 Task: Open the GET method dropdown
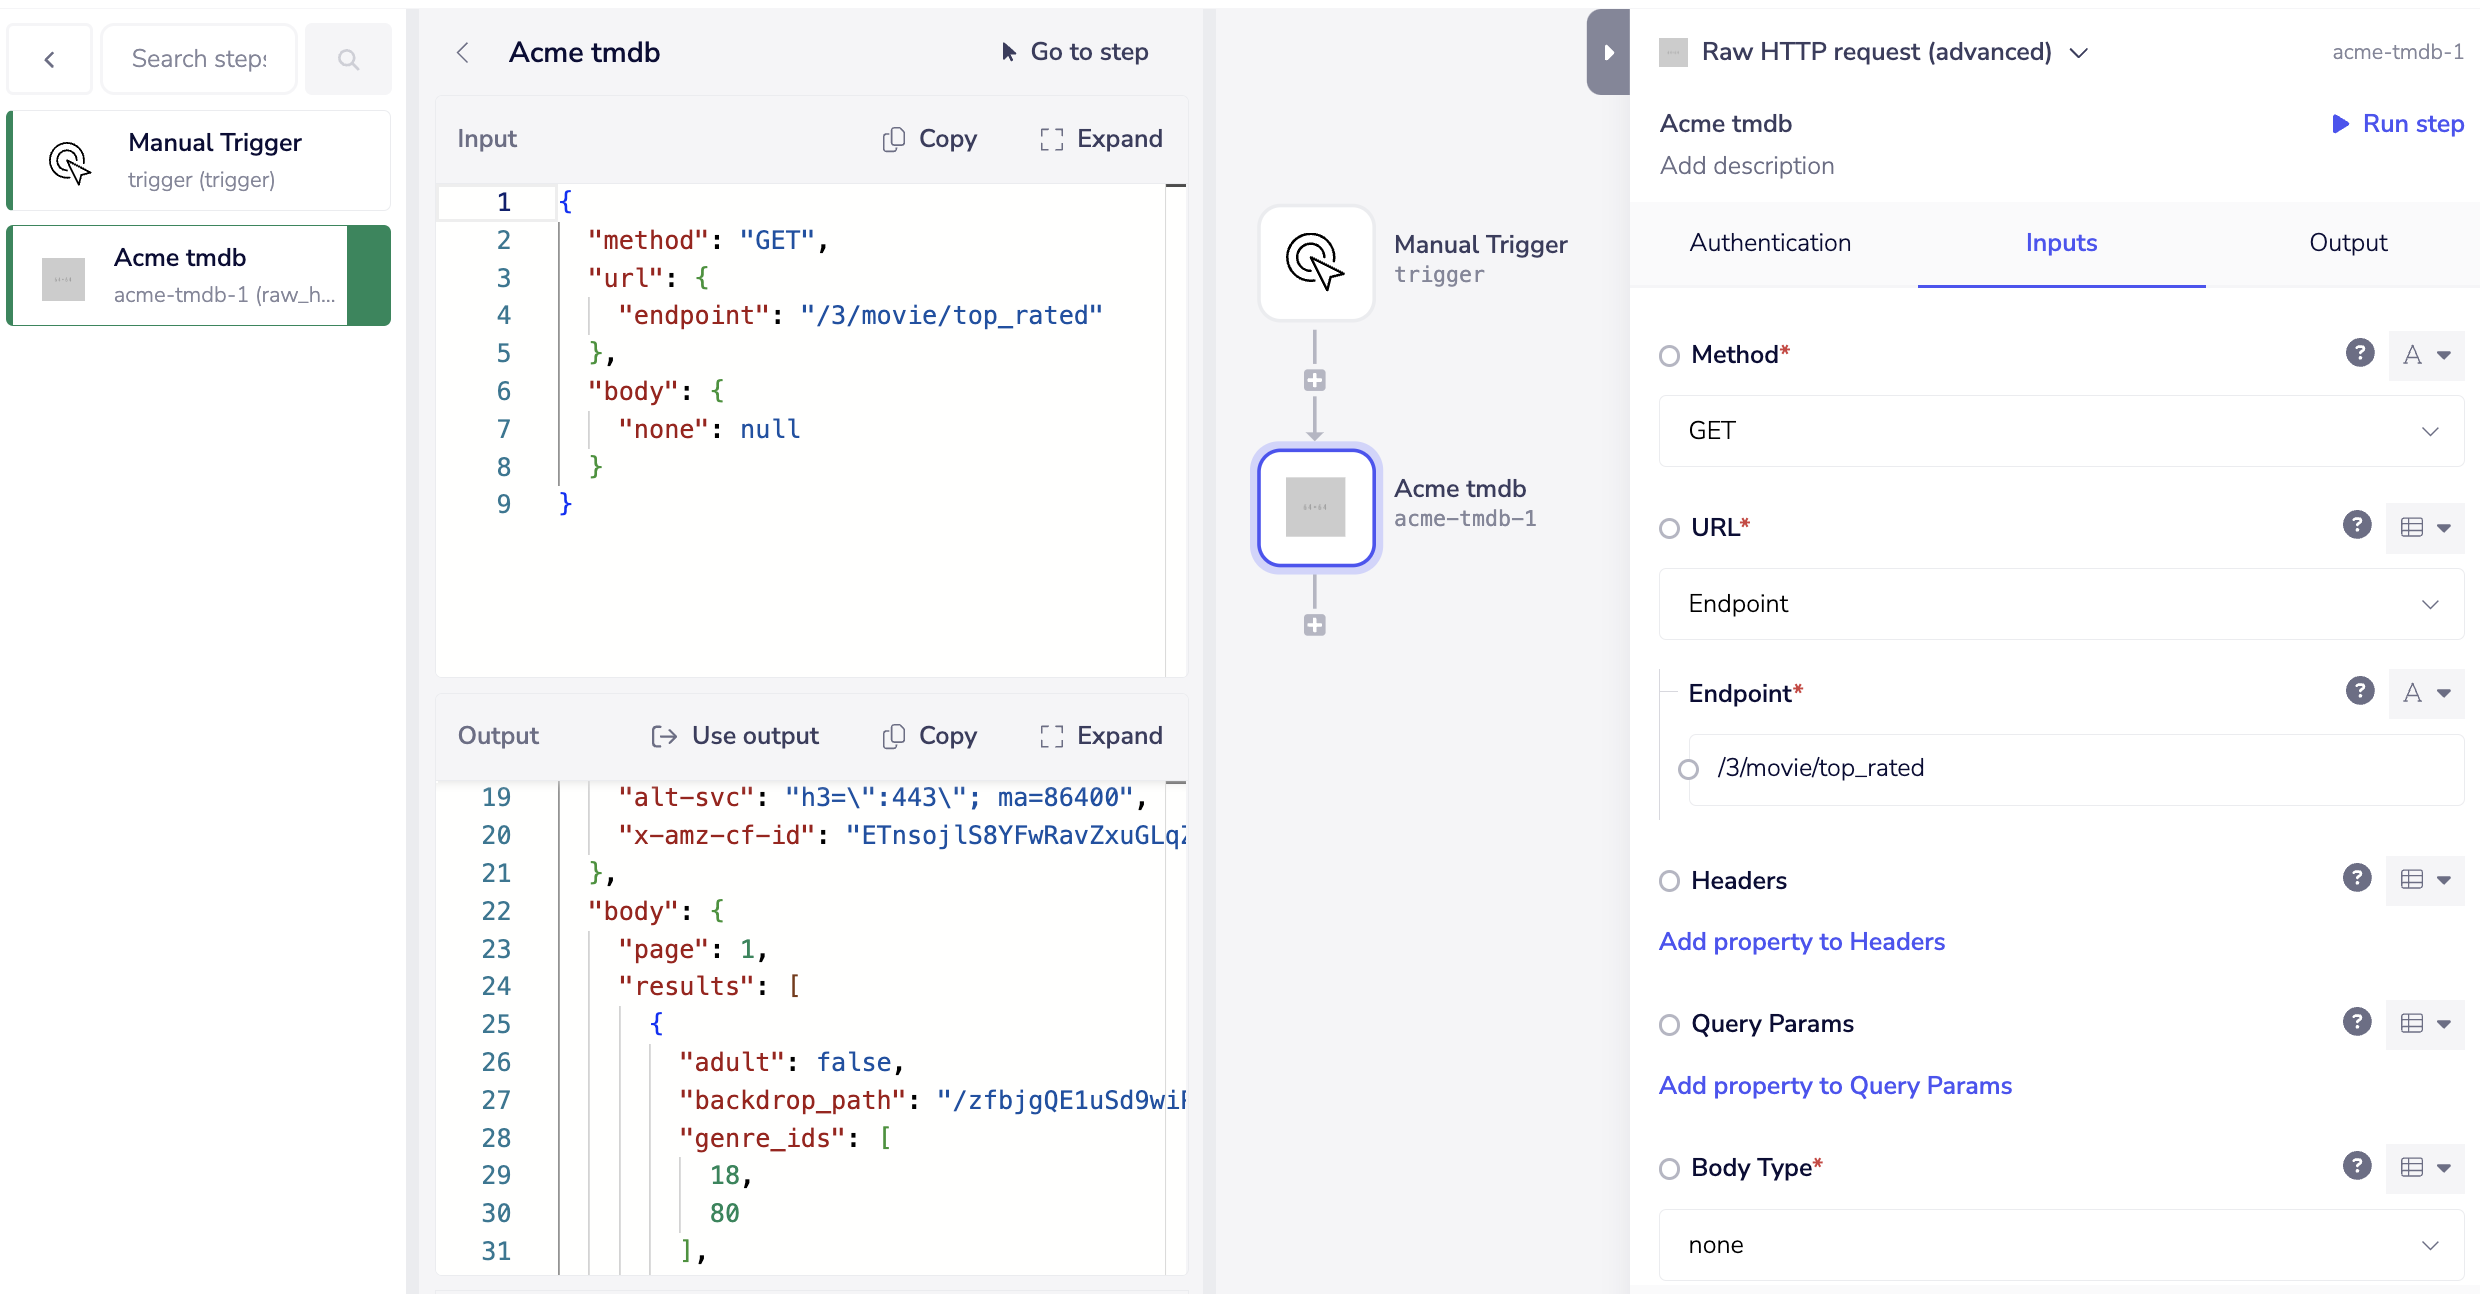click(x=2060, y=430)
